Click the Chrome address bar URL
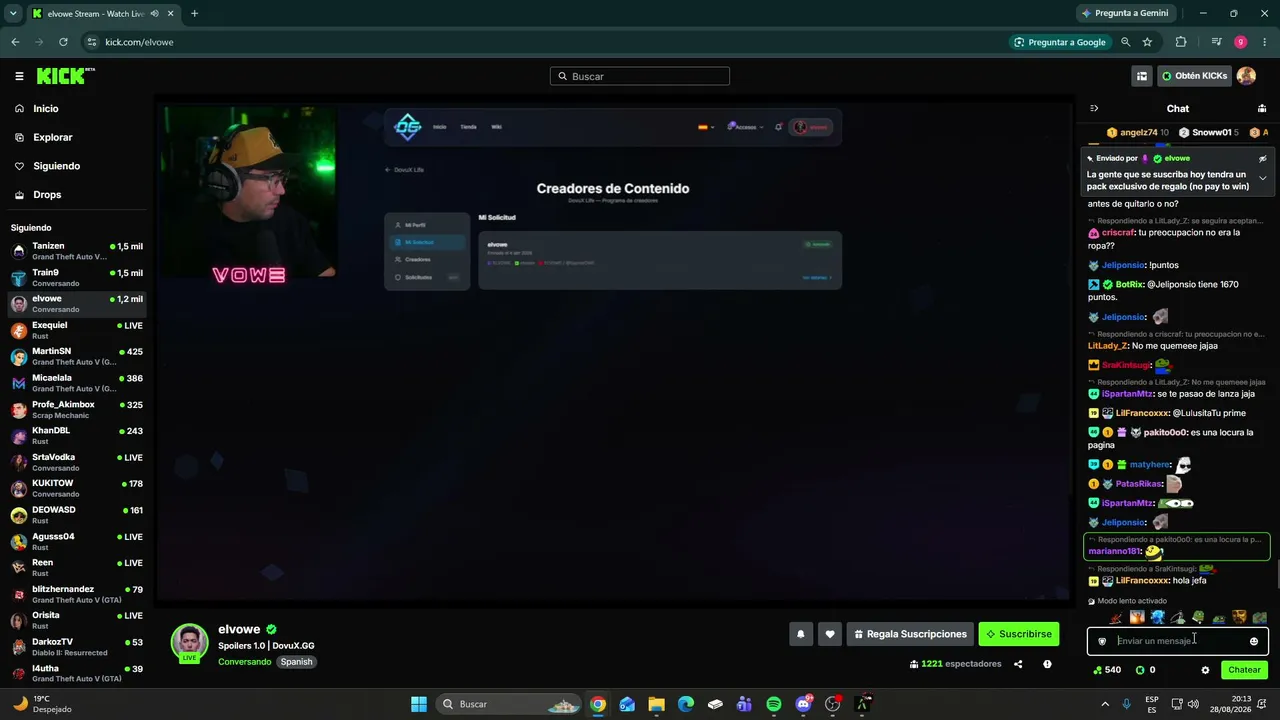Screen dimensions: 1280x720 coord(139,42)
